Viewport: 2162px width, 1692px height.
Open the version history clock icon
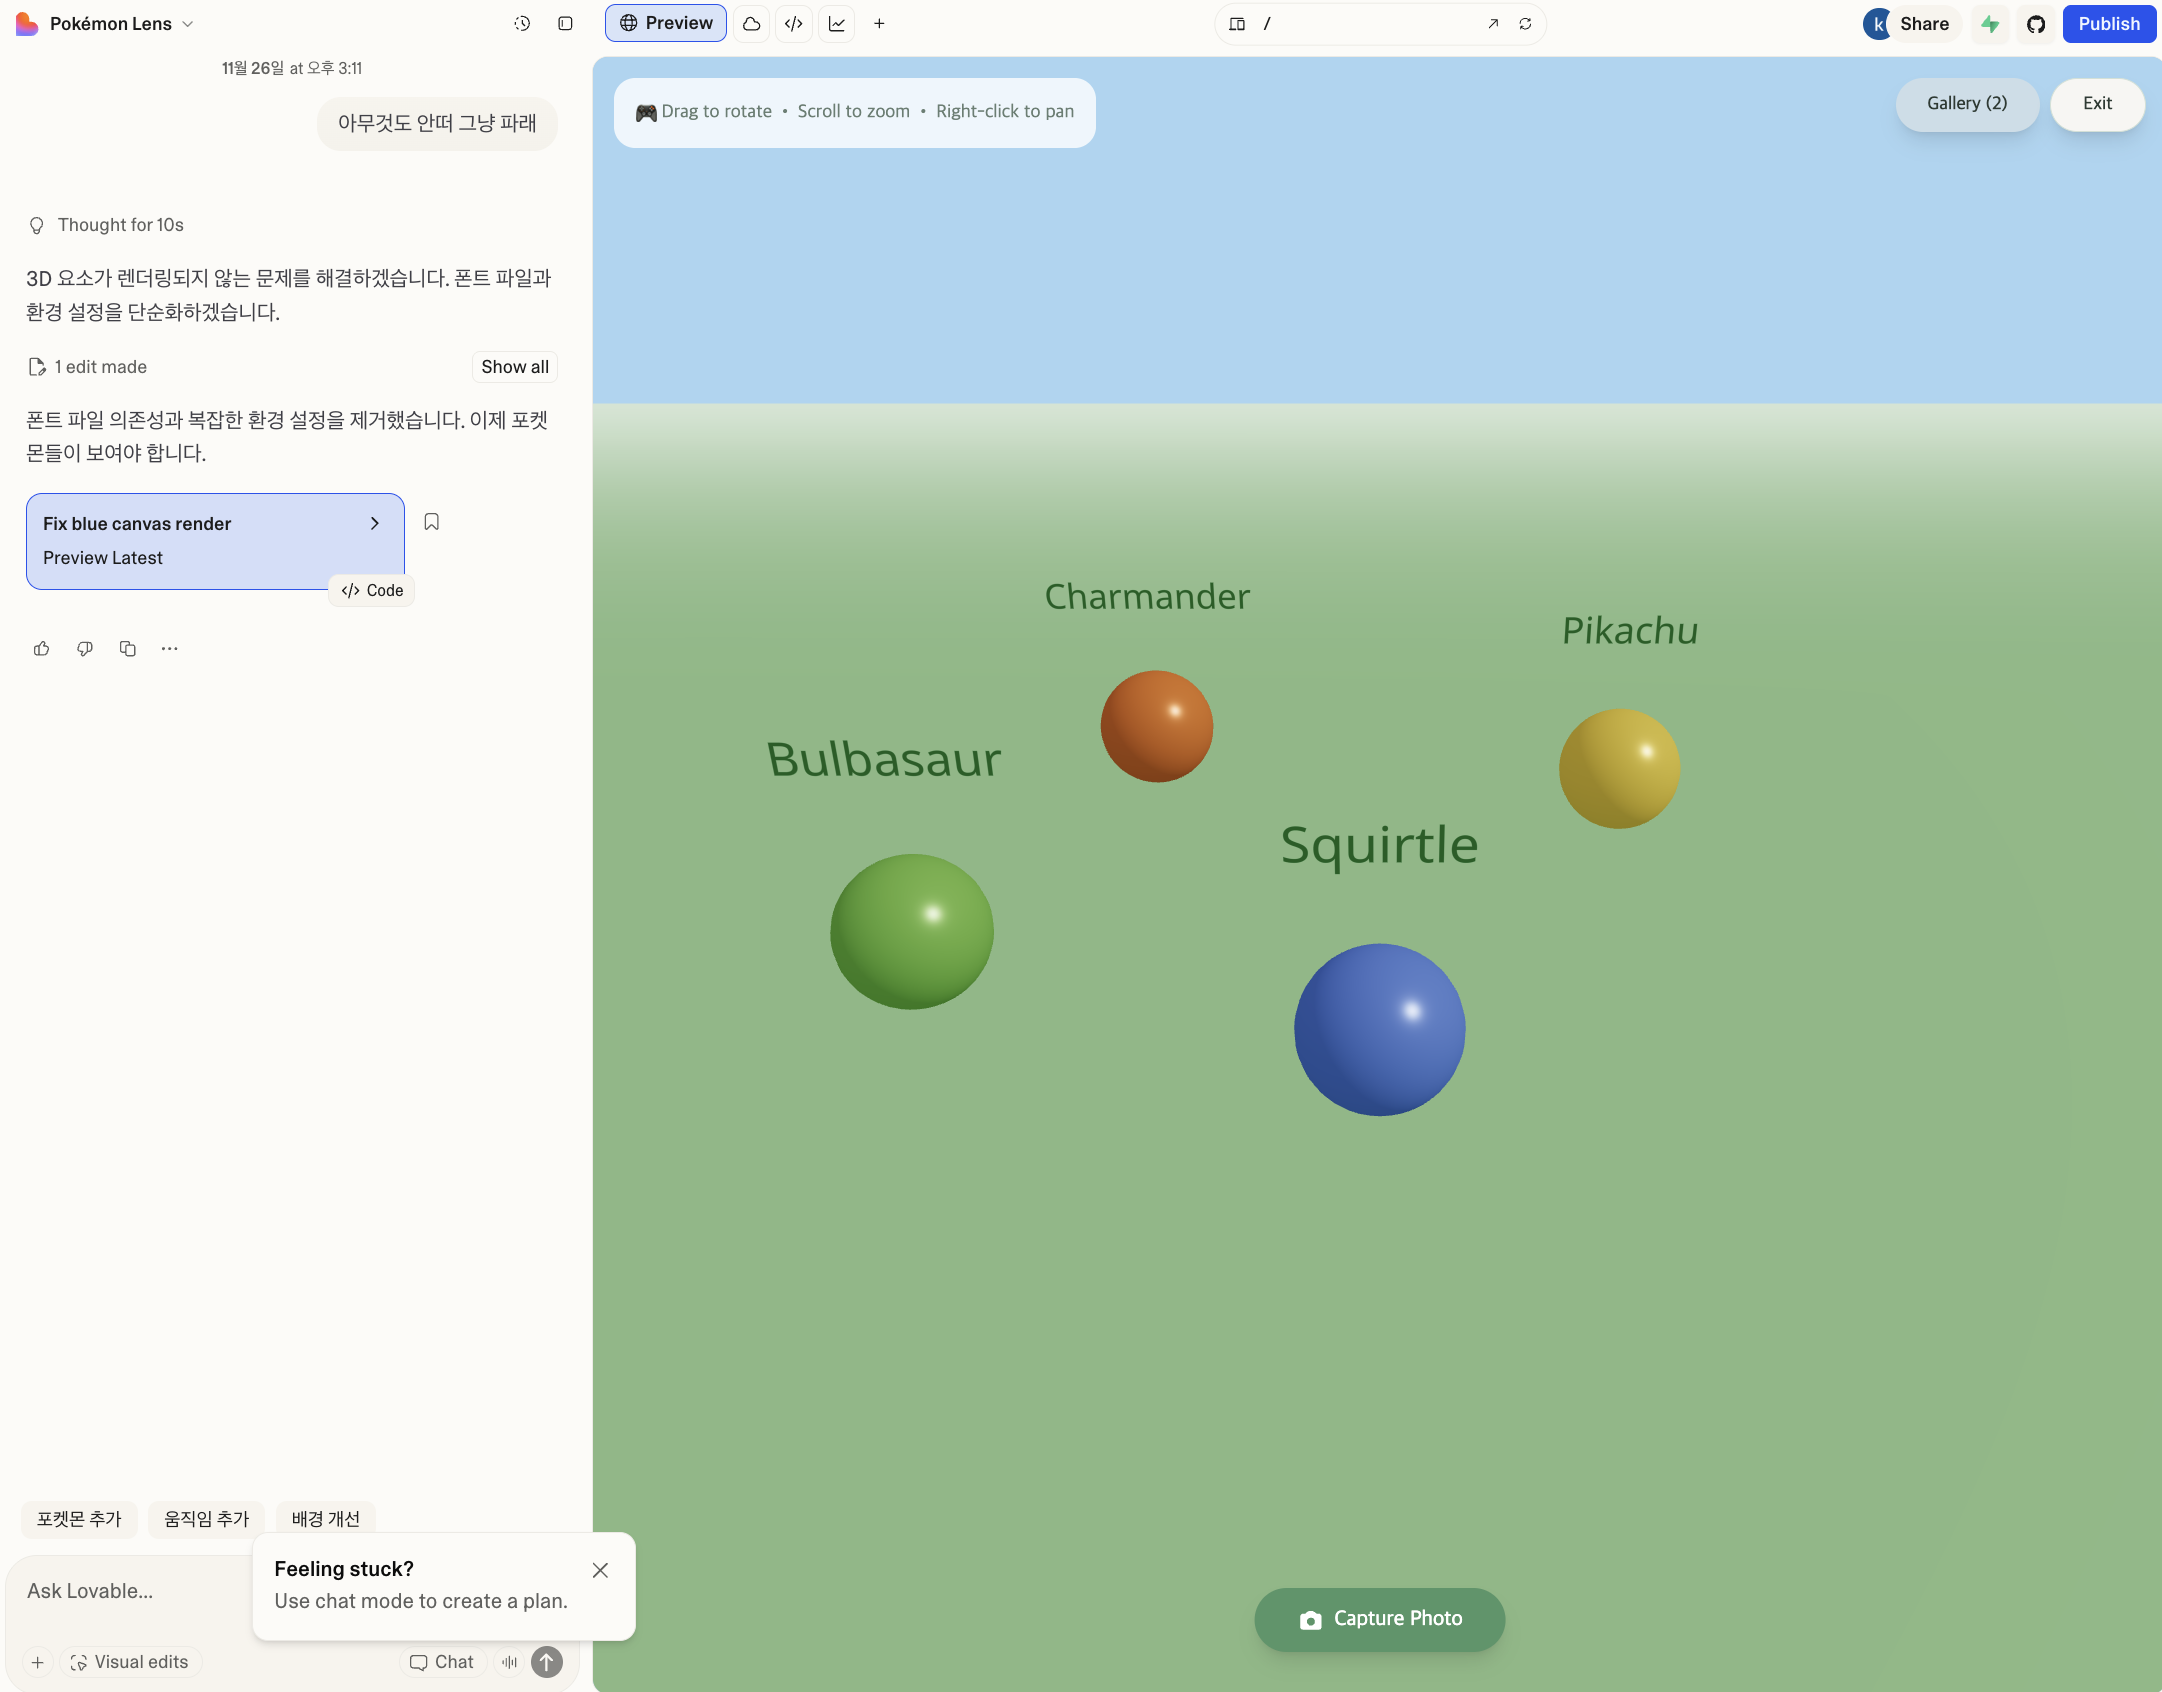click(x=522, y=23)
